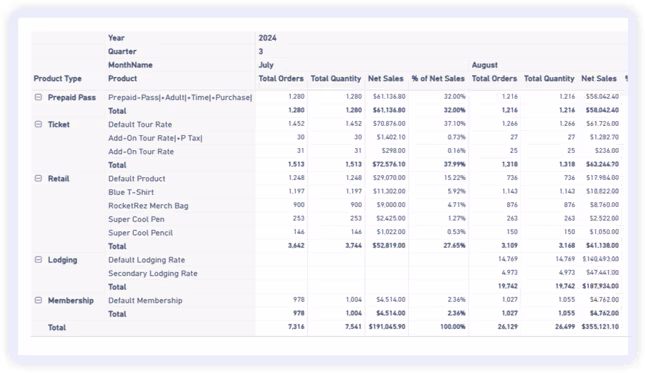Click the 3,642 Retail total orders cell
Image resolution: width=646 pixels, height=373 pixels.
pos(296,245)
